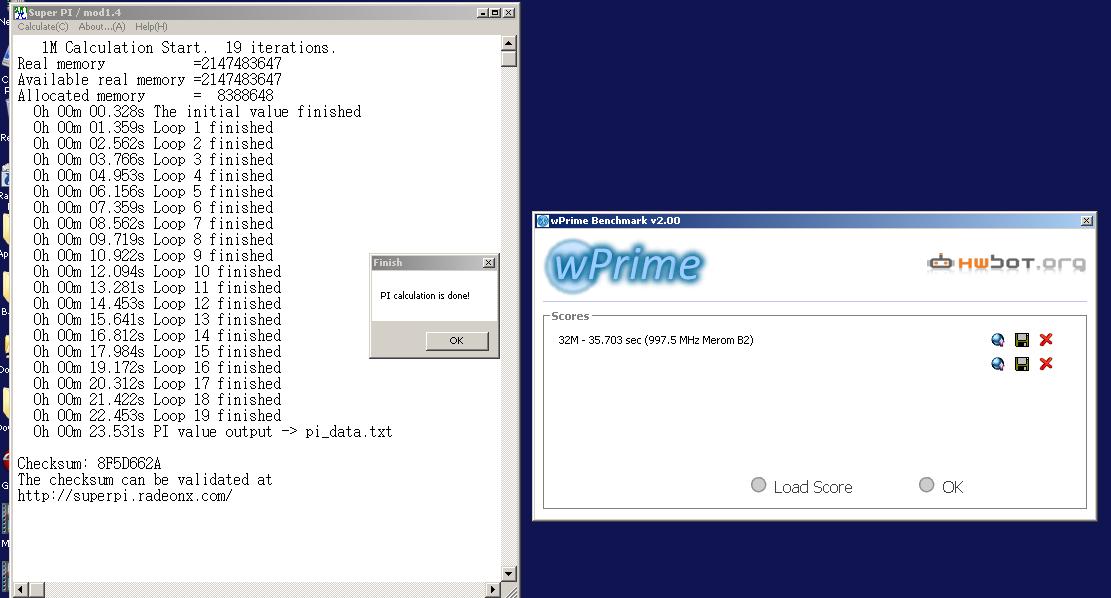Image resolution: width=1111 pixels, height=598 pixels.
Task: Minimize the Super PI window
Action: [483, 13]
